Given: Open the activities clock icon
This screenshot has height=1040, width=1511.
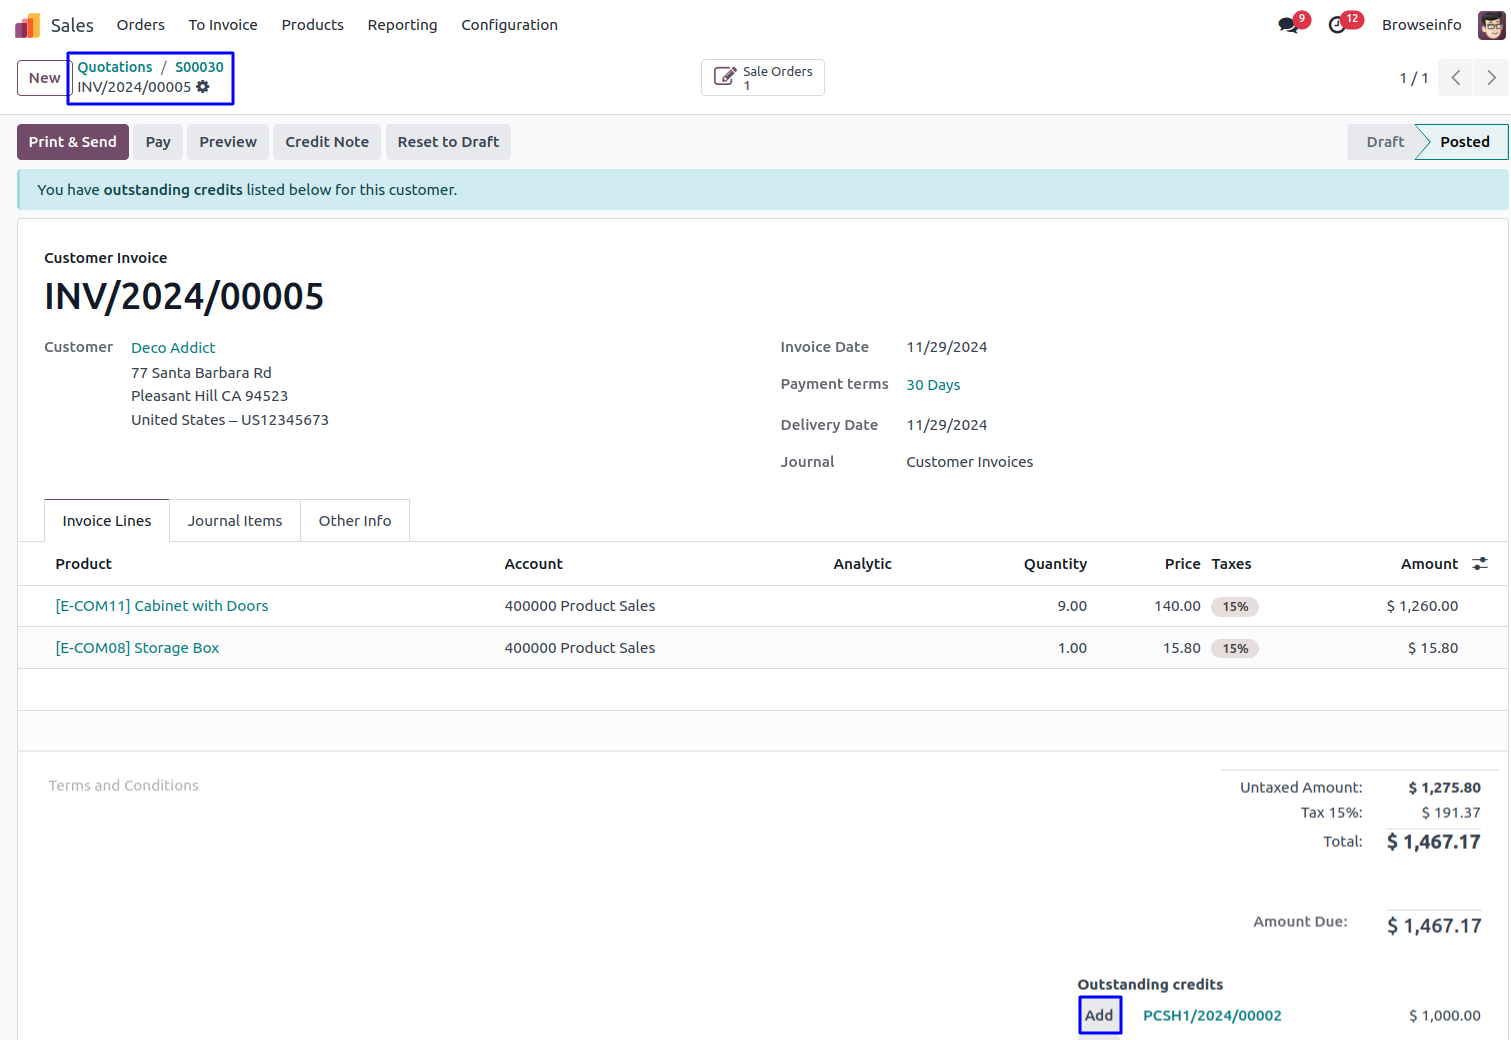Looking at the screenshot, I should 1337,25.
